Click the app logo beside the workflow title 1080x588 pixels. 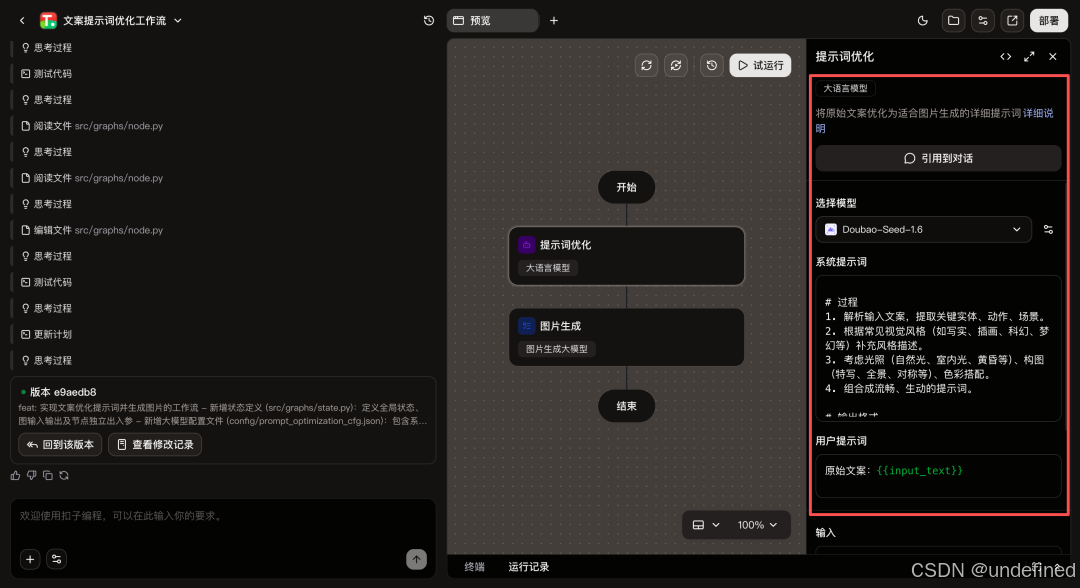(x=48, y=21)
